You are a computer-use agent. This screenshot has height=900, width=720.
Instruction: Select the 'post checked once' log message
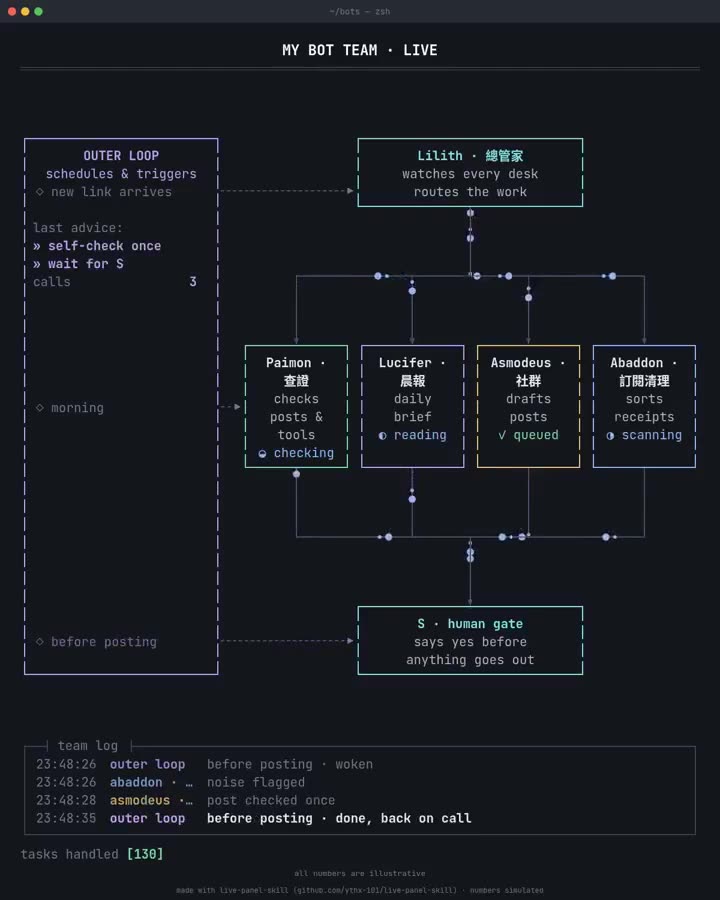click(271, 800)
